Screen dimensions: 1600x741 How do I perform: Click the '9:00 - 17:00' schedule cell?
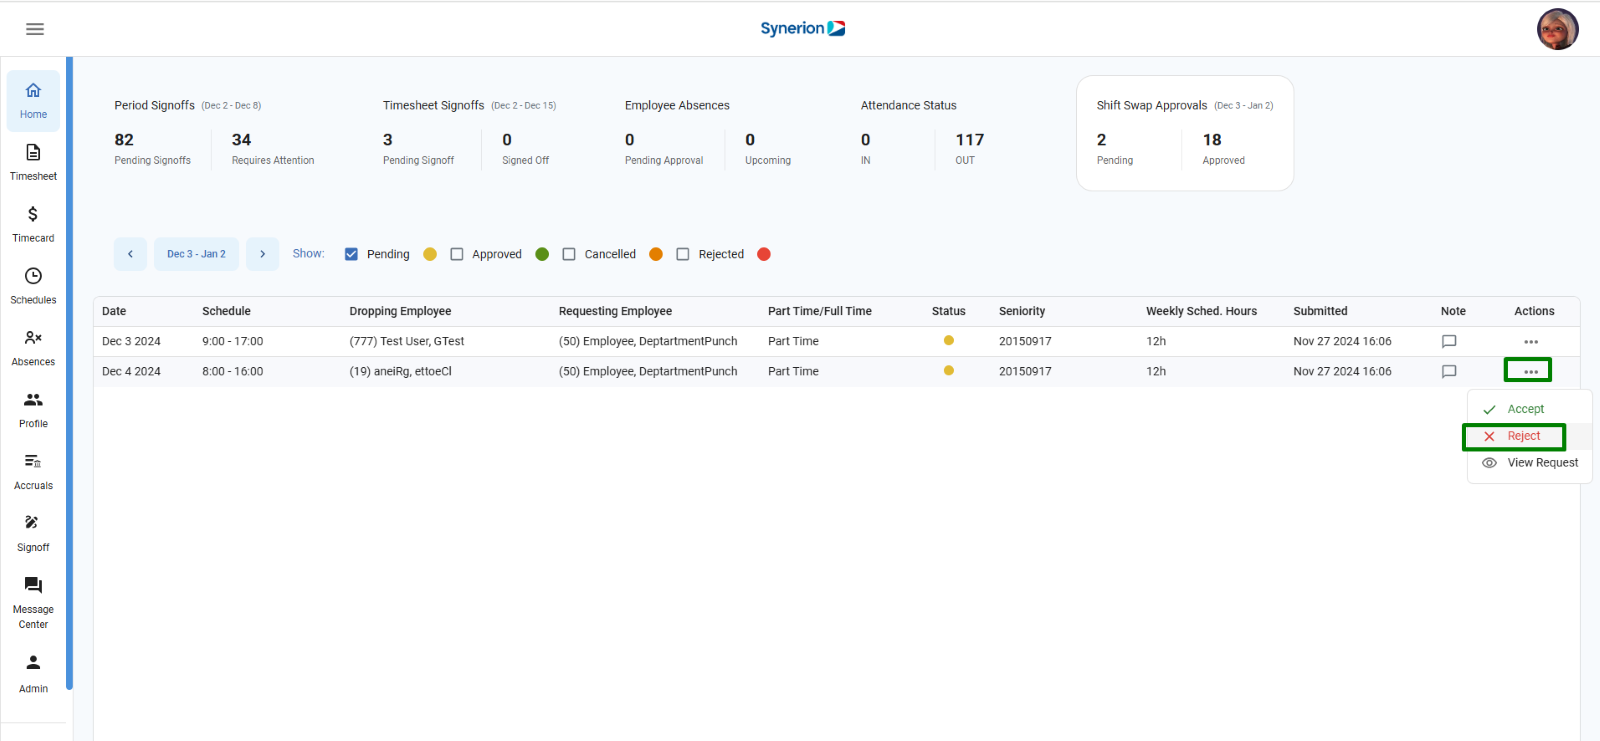coord(232,341)
